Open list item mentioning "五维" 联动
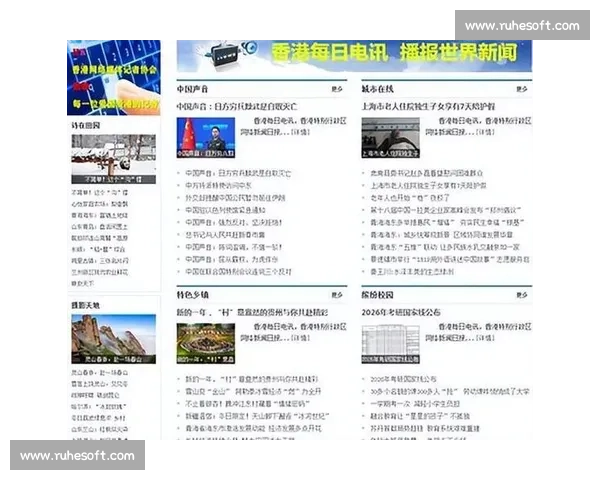600x480 pixels. (x=445, y=247)
